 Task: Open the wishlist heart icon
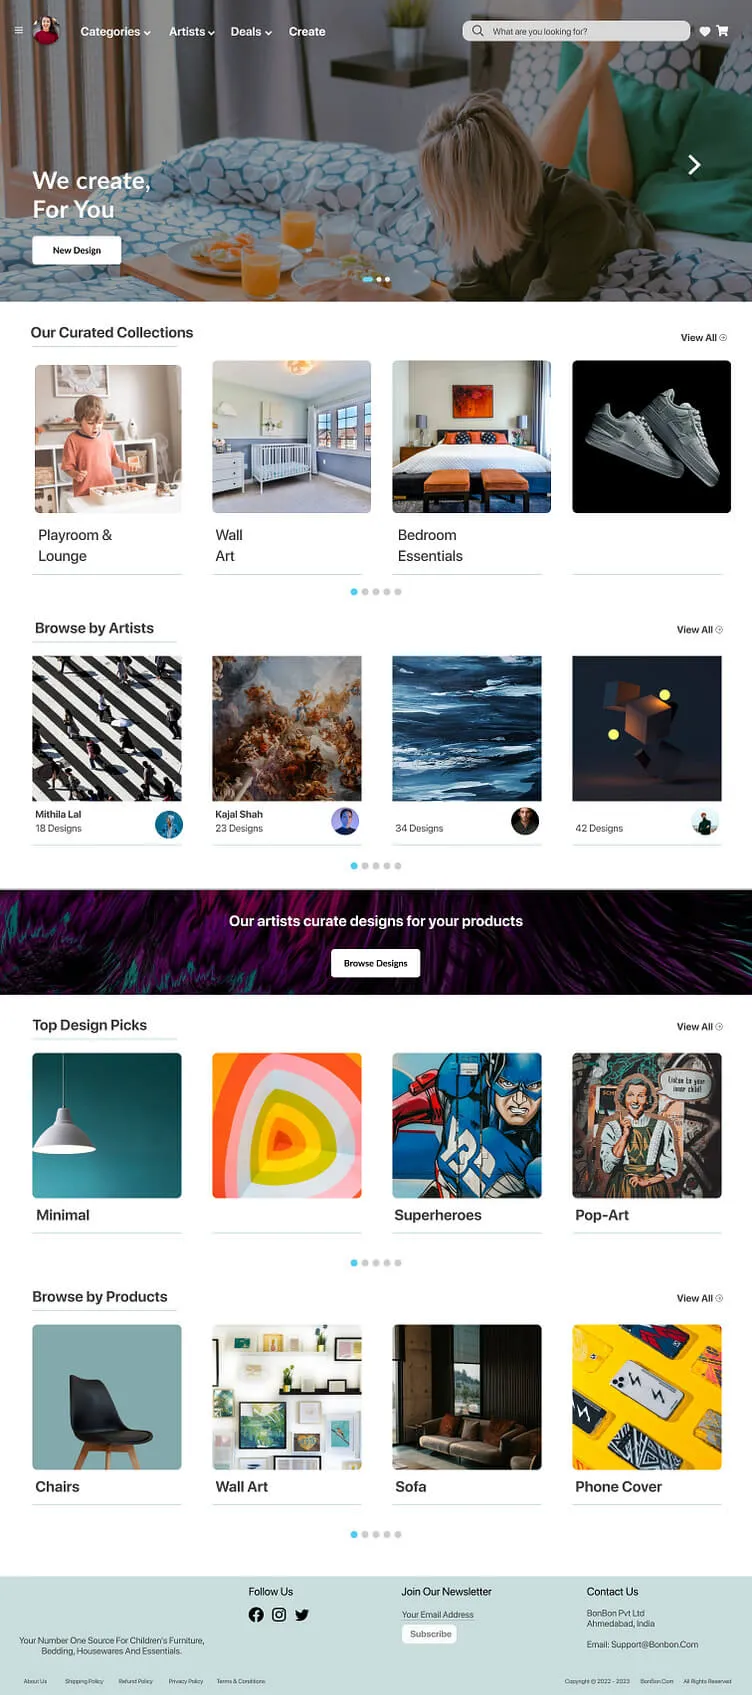coord(705,31)
